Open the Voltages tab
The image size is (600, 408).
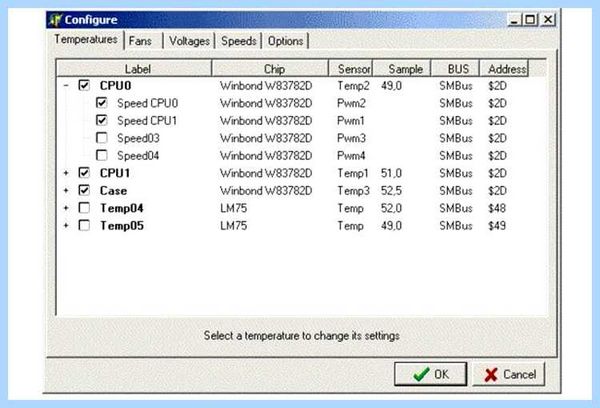click(x=189, y=41)
